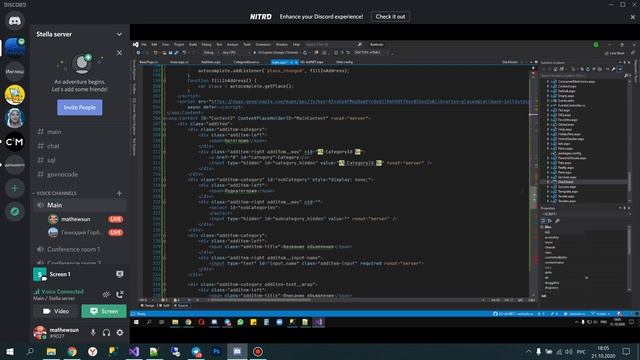Switch to Visual Studio on the taskbar

pos(134,351)
